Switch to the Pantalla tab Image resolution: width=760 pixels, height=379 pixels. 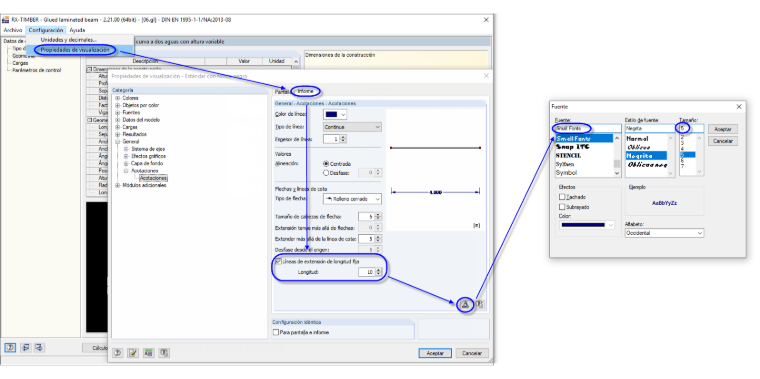point(283,92)
